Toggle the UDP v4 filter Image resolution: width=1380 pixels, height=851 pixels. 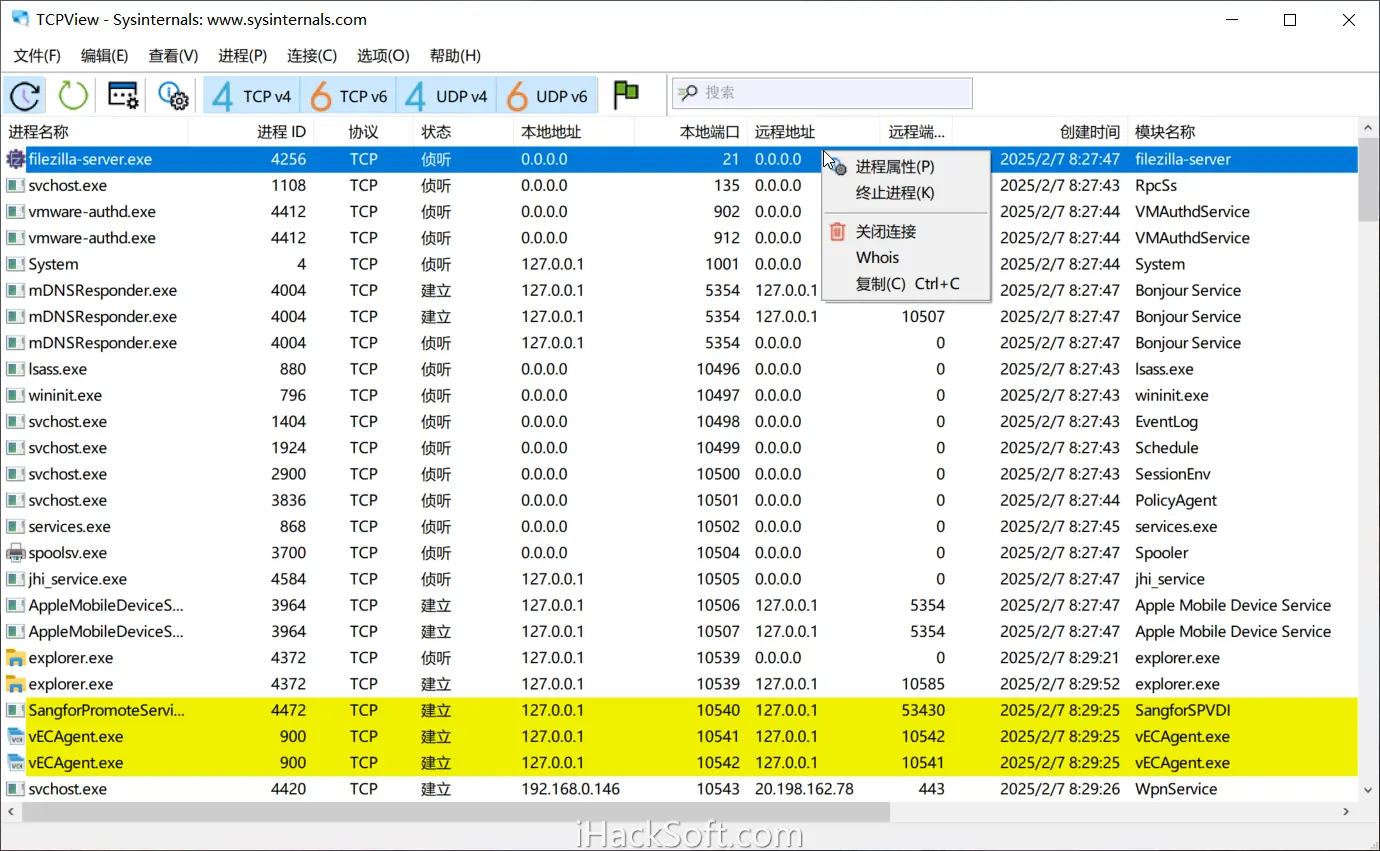coord(447,96)
